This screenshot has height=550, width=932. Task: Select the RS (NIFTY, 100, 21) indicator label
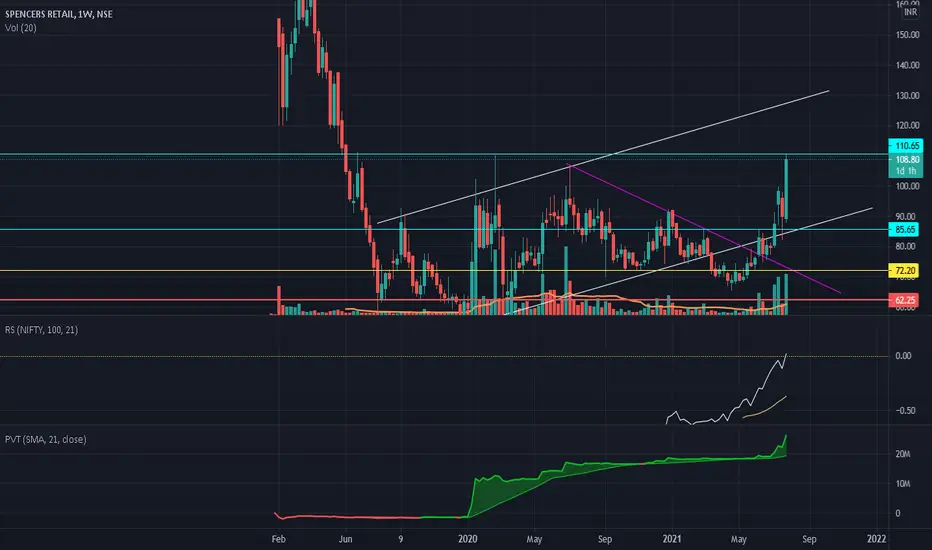click(42, 330)
